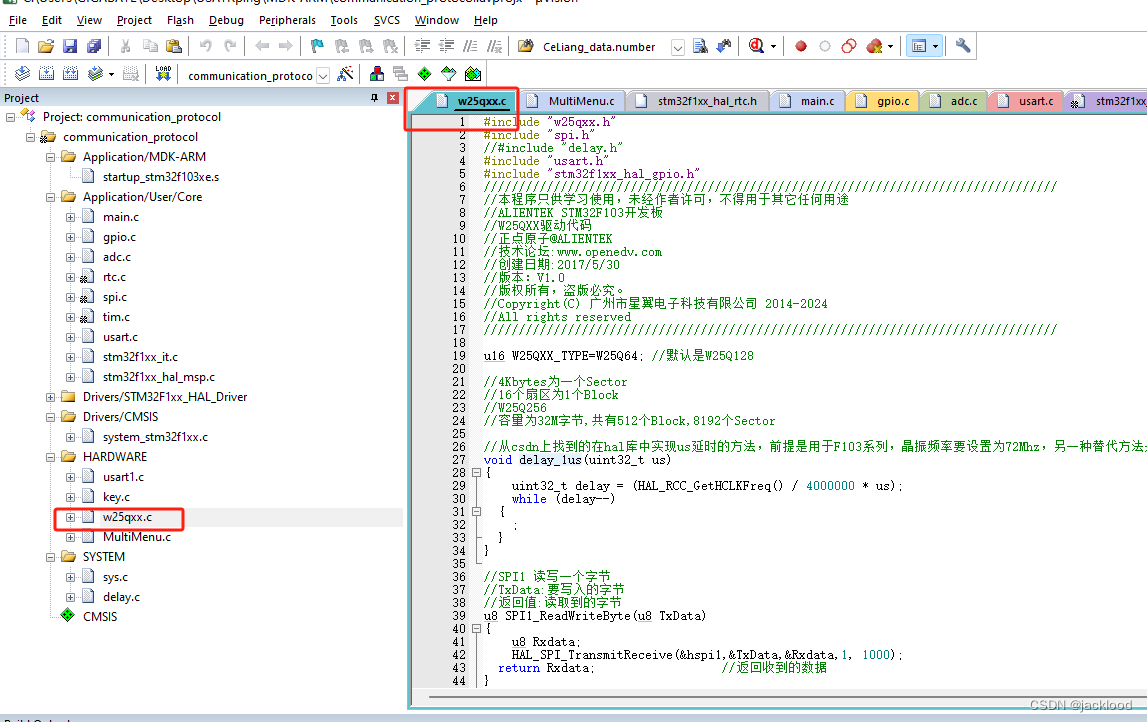Click the Build target icon
The height and width of the screenshot is (722, 1147).
(x=46, y=74)
